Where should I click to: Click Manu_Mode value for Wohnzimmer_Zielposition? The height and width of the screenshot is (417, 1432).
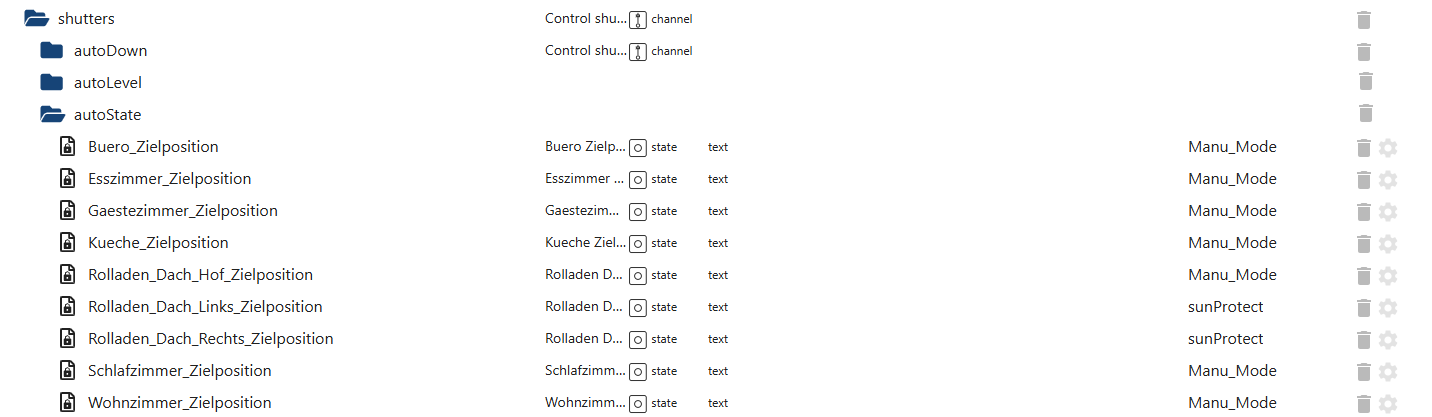1232,403
